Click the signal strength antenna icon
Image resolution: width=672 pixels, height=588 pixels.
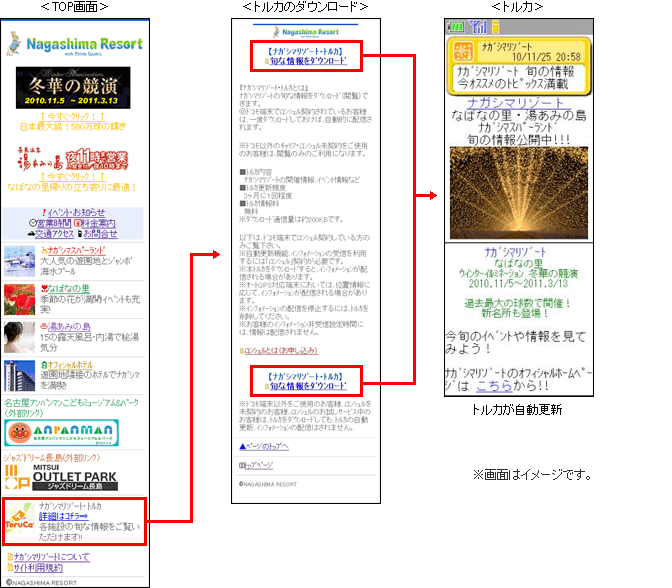tap(478, 27)
